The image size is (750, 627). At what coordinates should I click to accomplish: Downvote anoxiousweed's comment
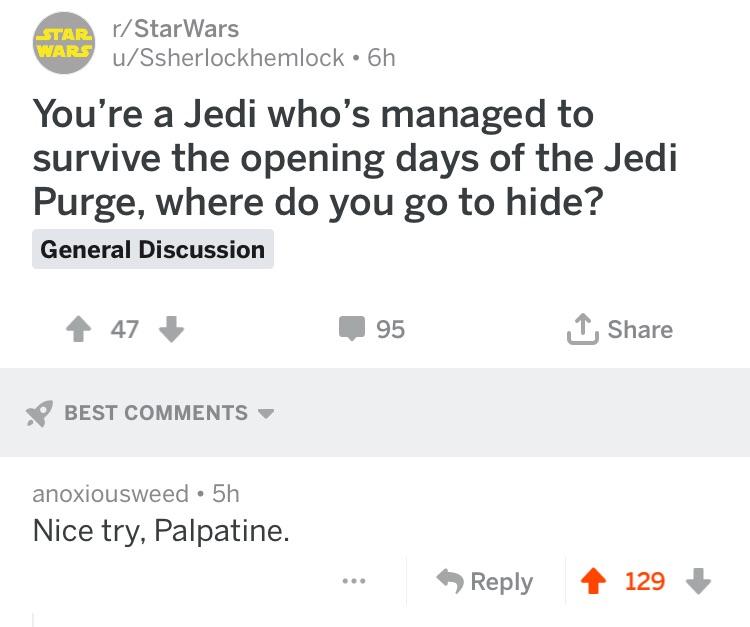tap(699, 581)
